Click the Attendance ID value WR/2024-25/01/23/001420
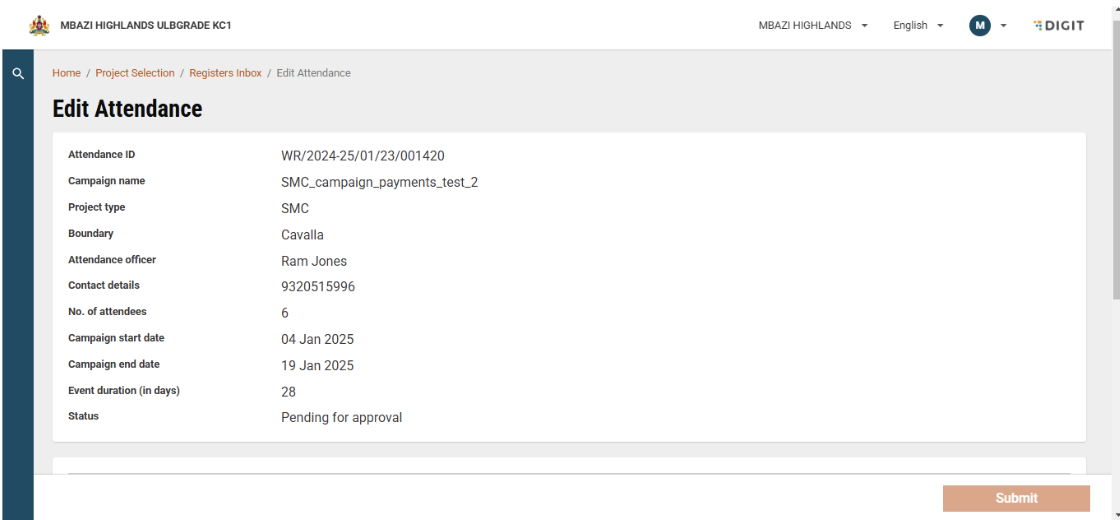This screenshot has width=1120, height=520. click(x=363, y=156)
